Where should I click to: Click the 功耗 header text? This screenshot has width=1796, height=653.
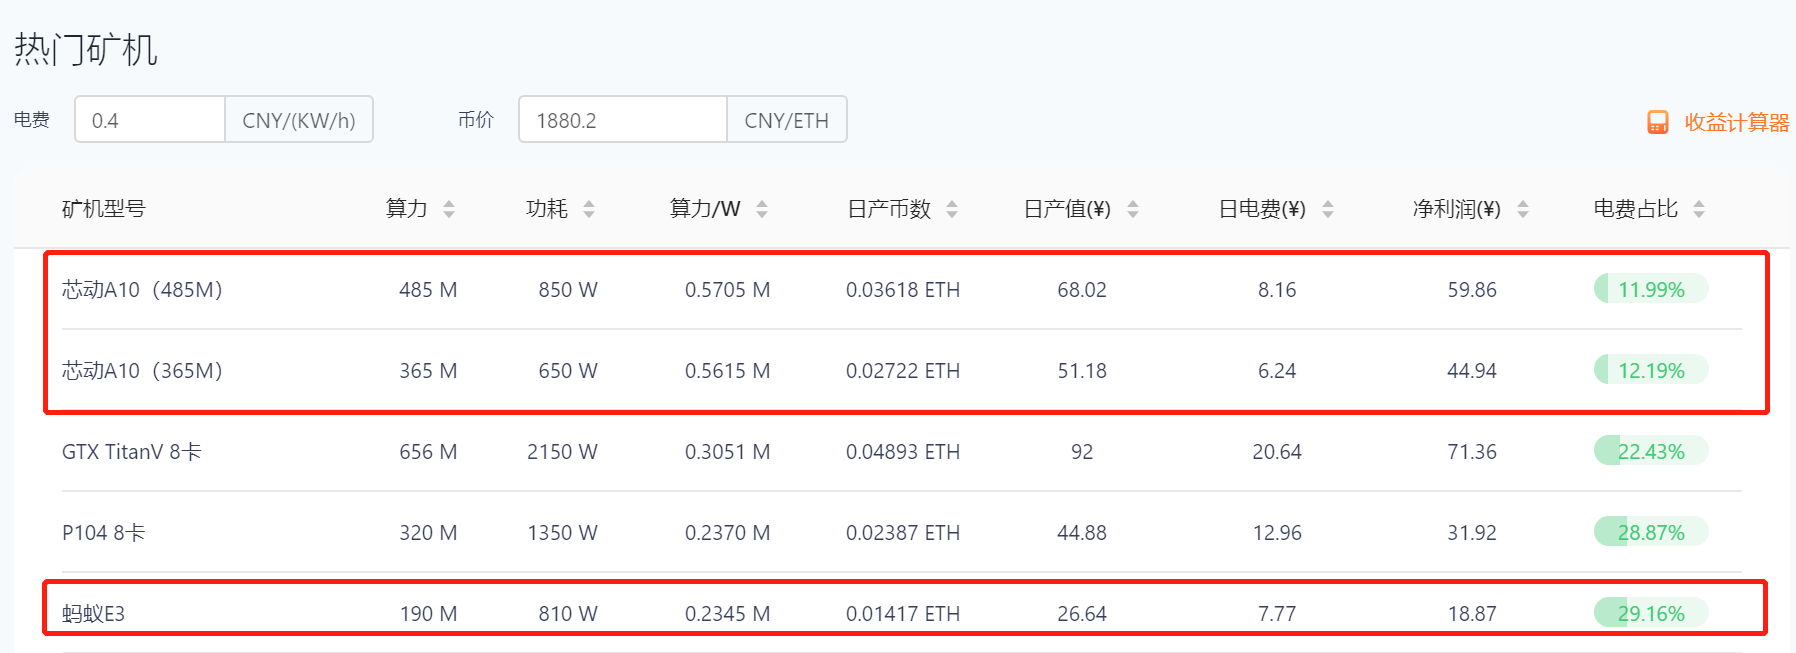click(x=547, y=208)
